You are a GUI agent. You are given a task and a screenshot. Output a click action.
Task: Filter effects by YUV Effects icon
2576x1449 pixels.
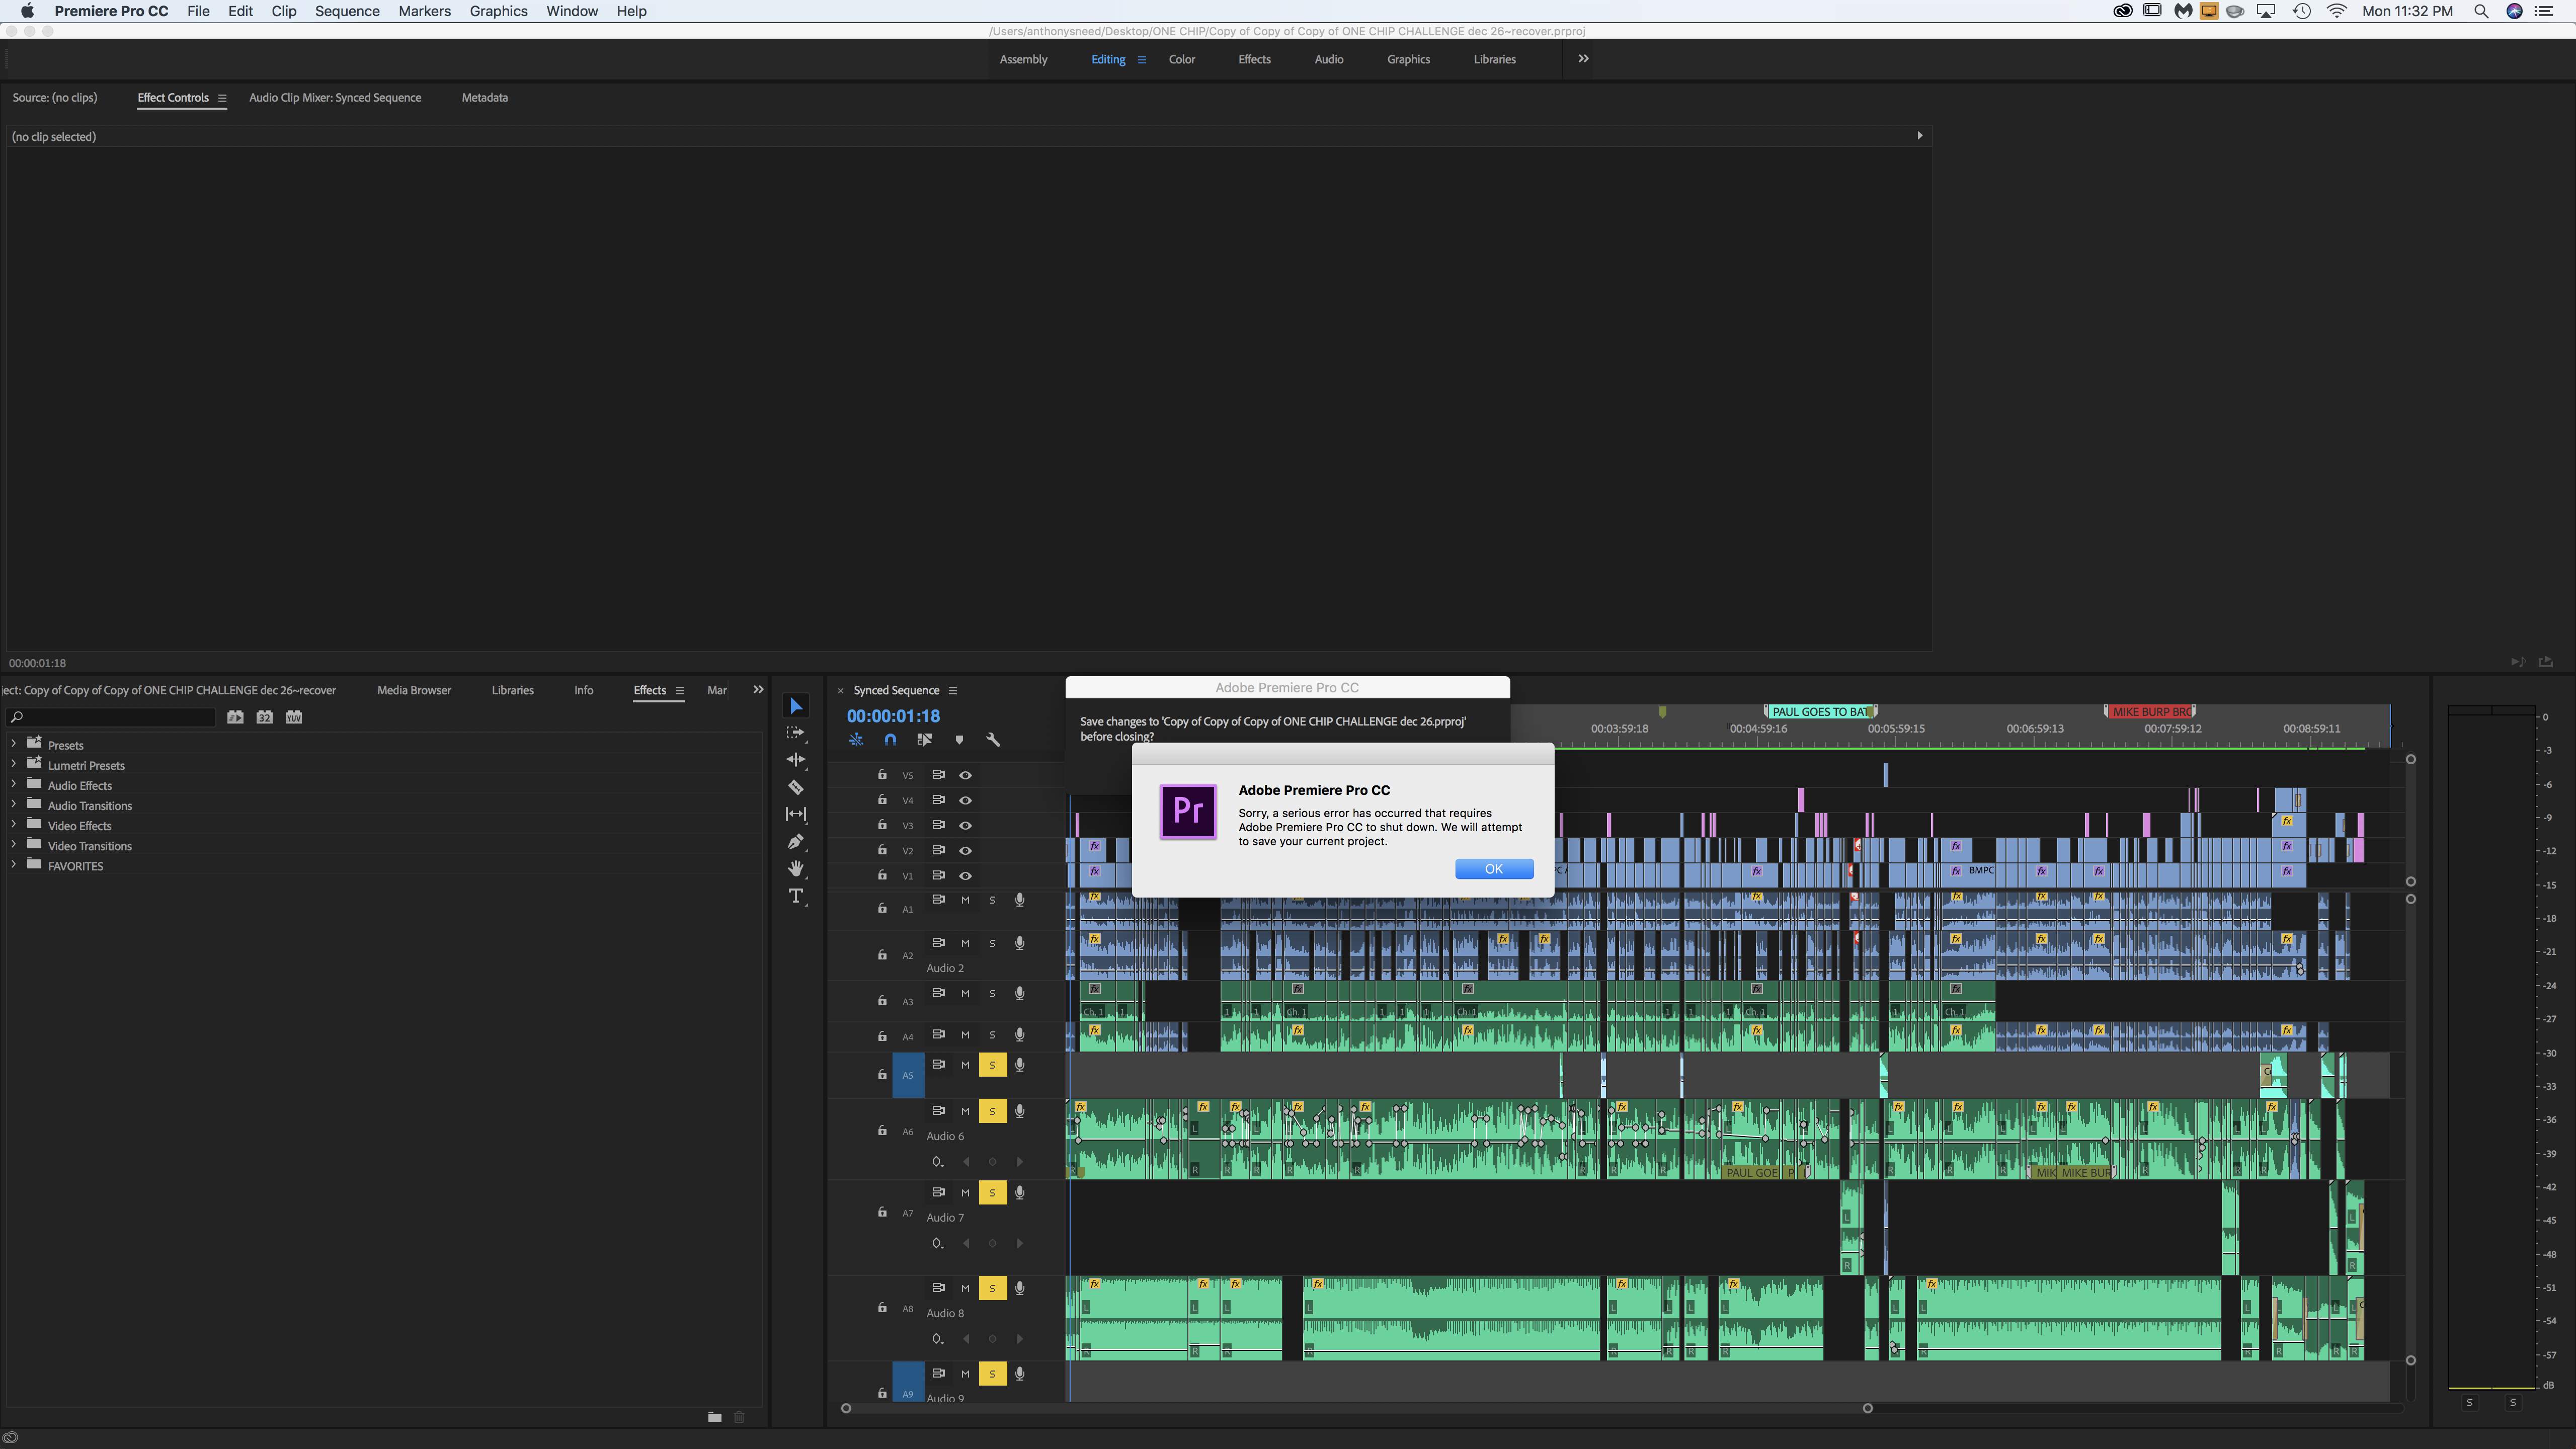tap(294, 717)
